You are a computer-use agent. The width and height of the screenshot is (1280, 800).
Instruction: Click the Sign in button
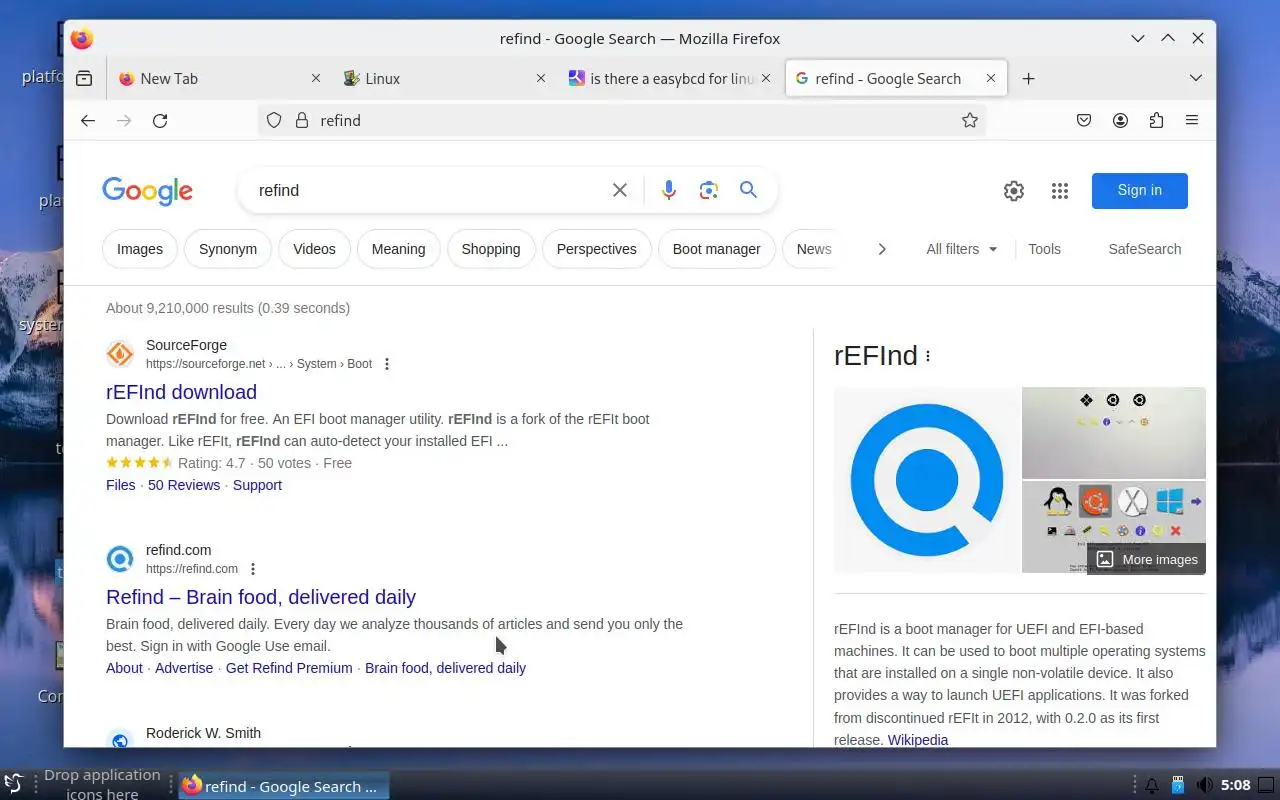pyautogui.click(x=1140, y=191)
